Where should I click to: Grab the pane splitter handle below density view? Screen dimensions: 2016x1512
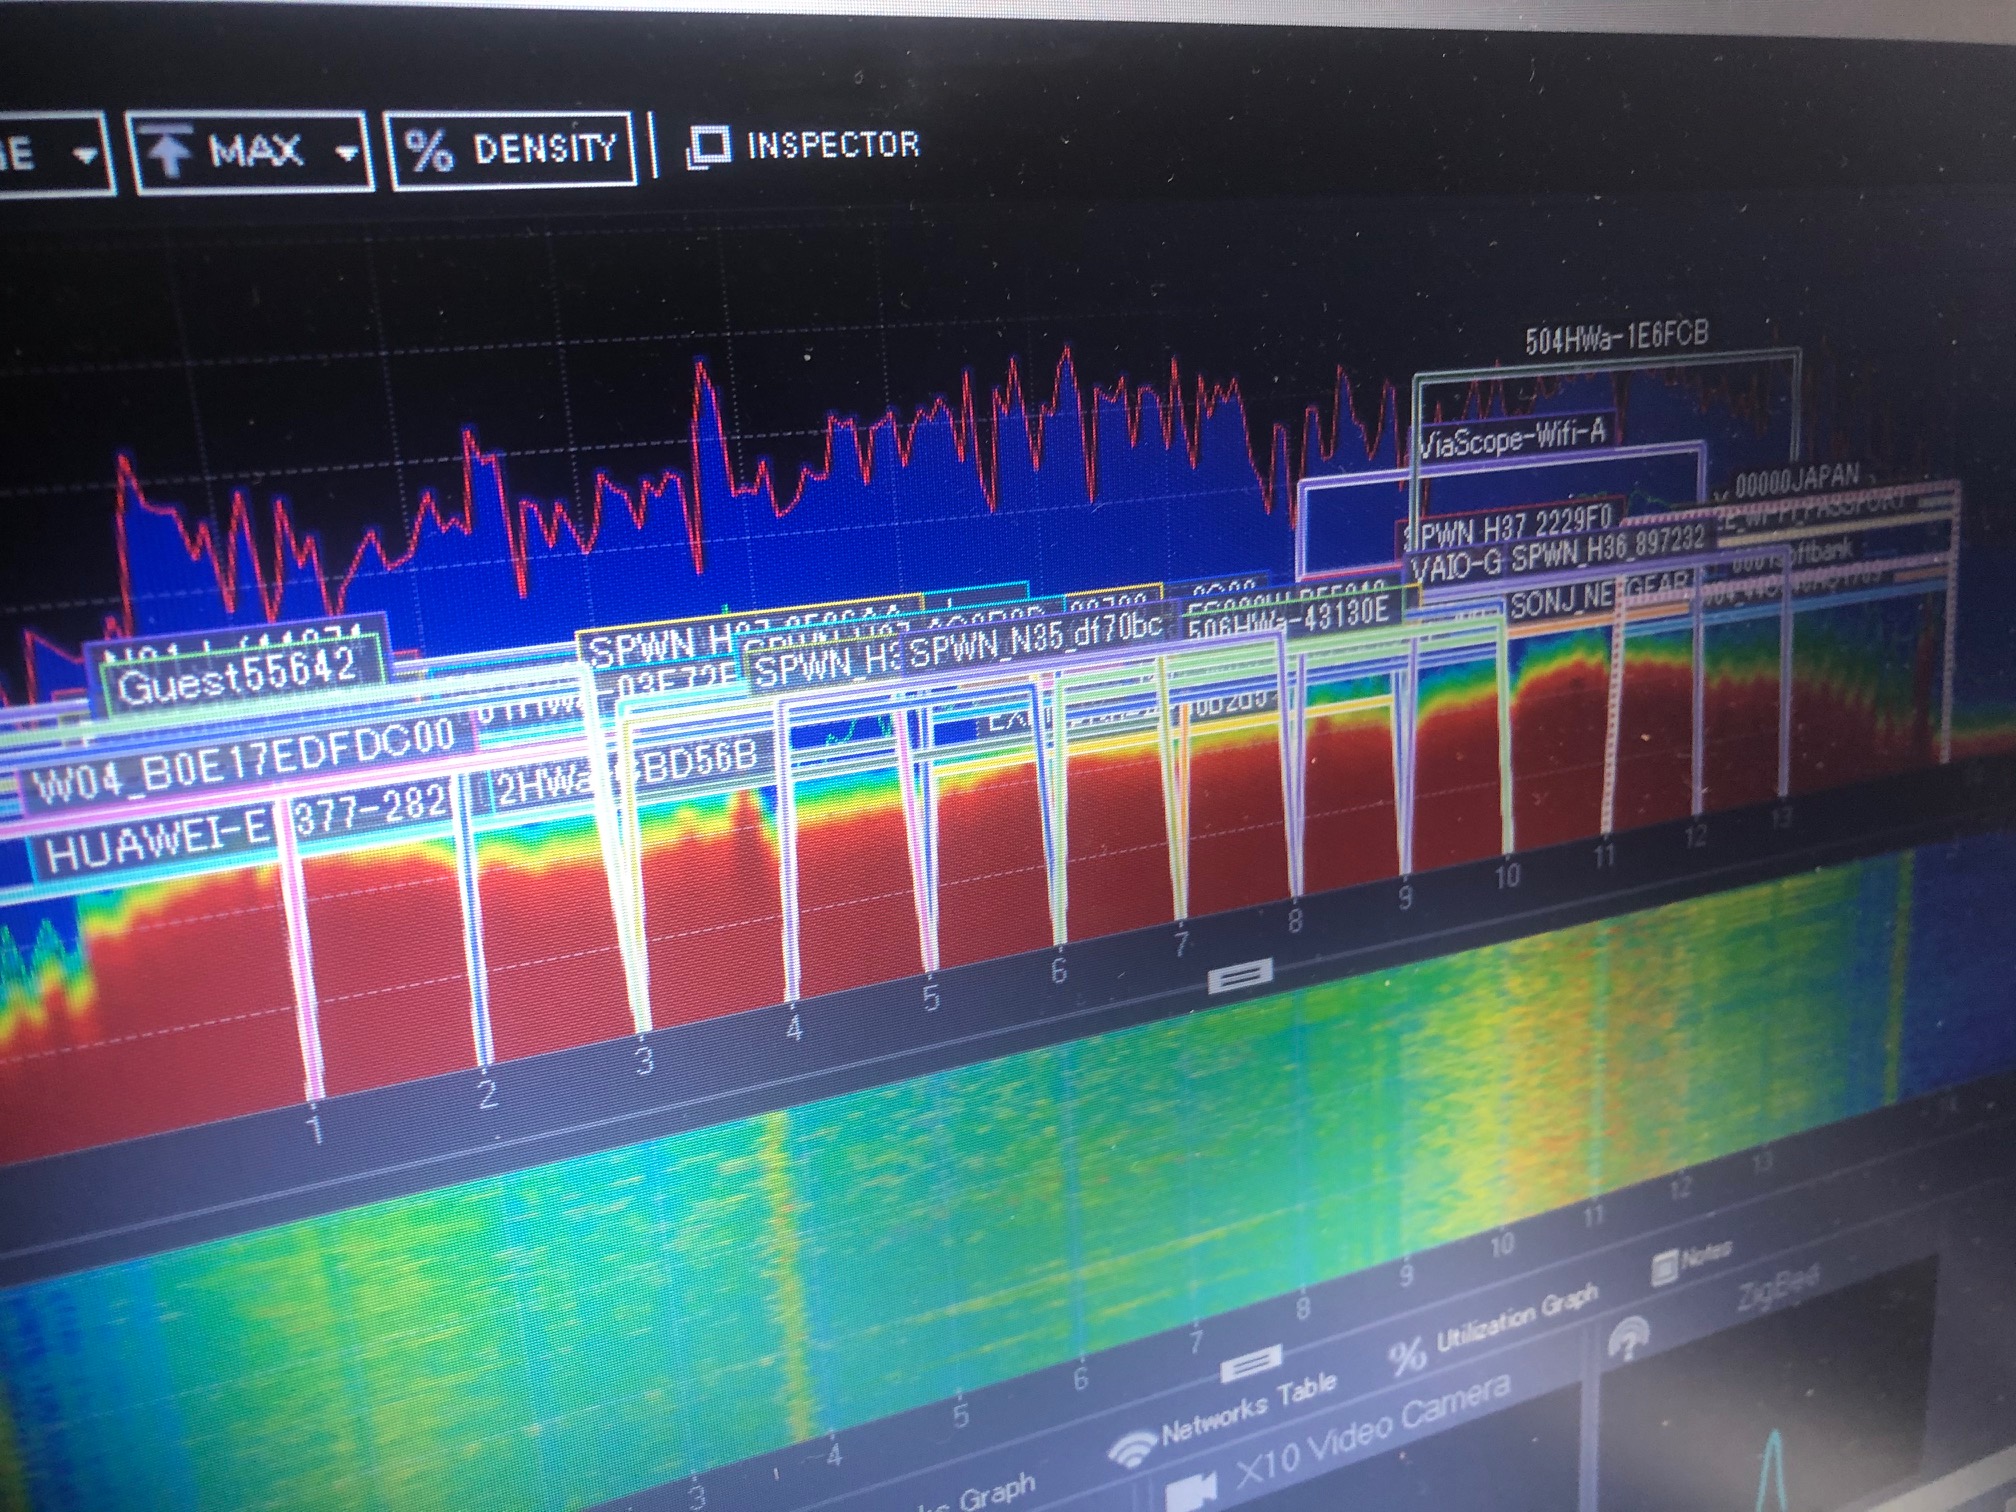click(1240, 975)
